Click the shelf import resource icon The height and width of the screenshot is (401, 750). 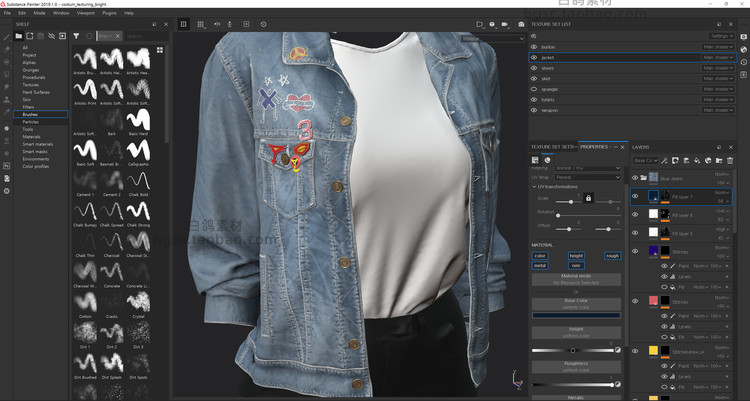62,36
